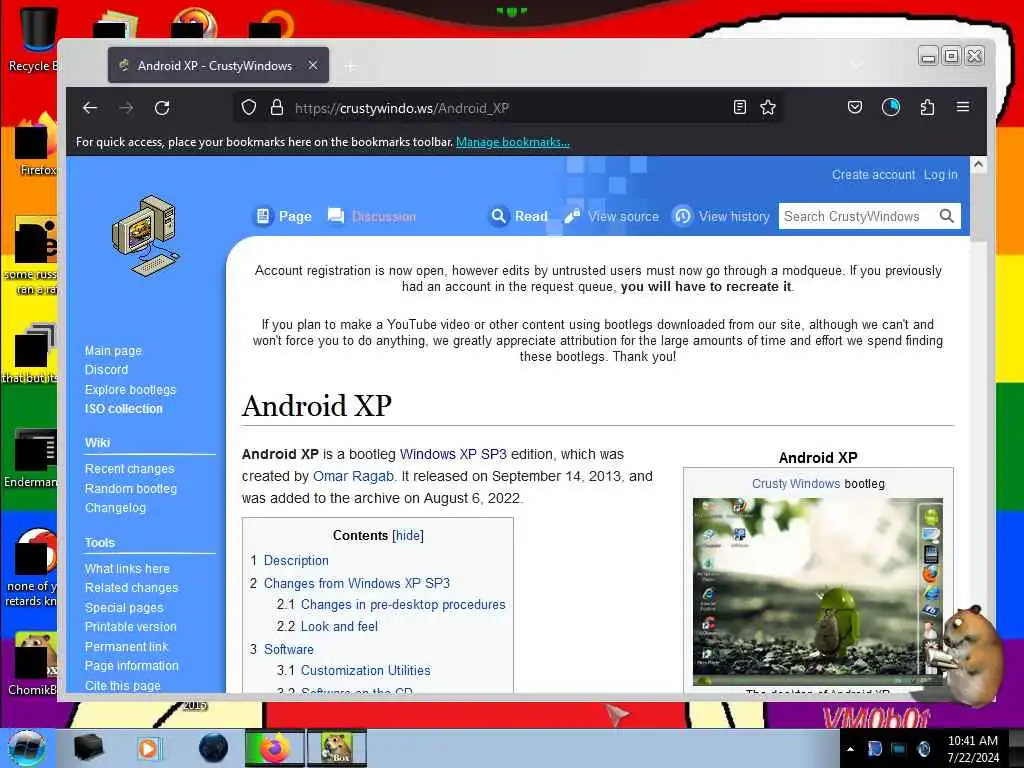This screenshot has width=1024, height=768.
Task: Open the Page information sidebar link
Action: coord(131,665)
